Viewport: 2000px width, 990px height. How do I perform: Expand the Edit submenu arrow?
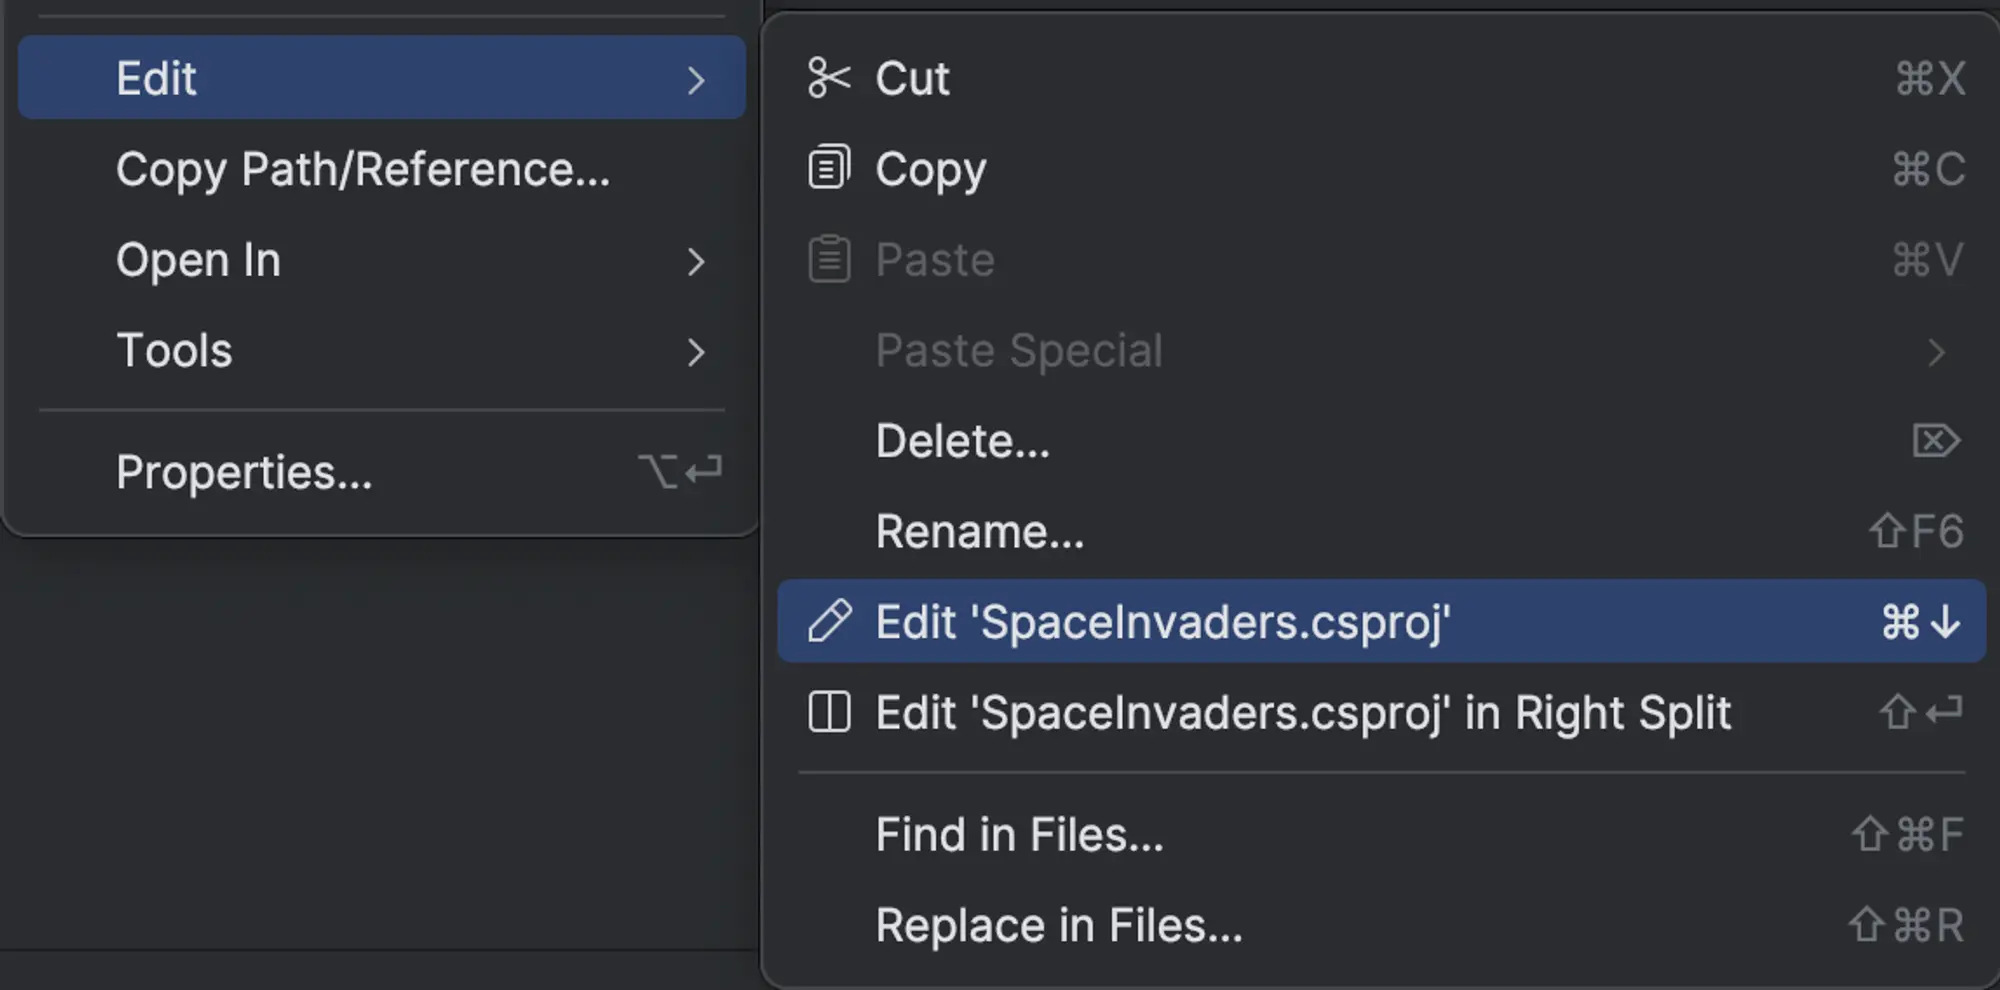[x=696, y=80]
